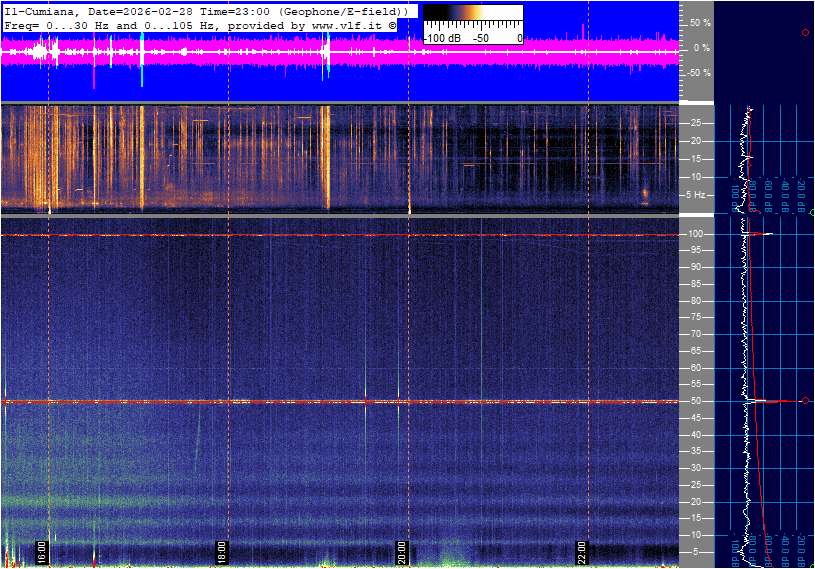Click the red circle marker at 50 Hz
Screen dimensions: 815x569
(x=805, y=401)
